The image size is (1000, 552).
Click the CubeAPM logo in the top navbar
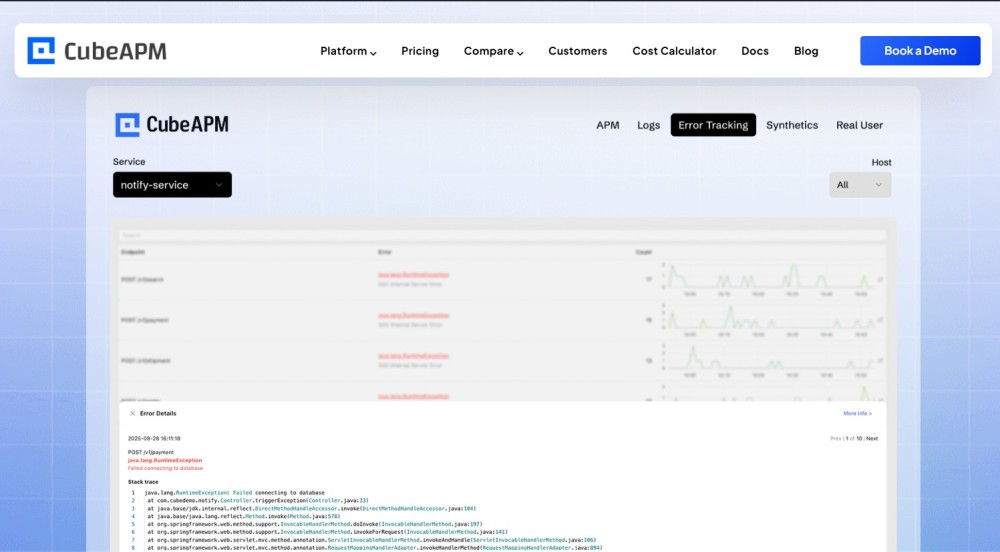tap(97, 51)
